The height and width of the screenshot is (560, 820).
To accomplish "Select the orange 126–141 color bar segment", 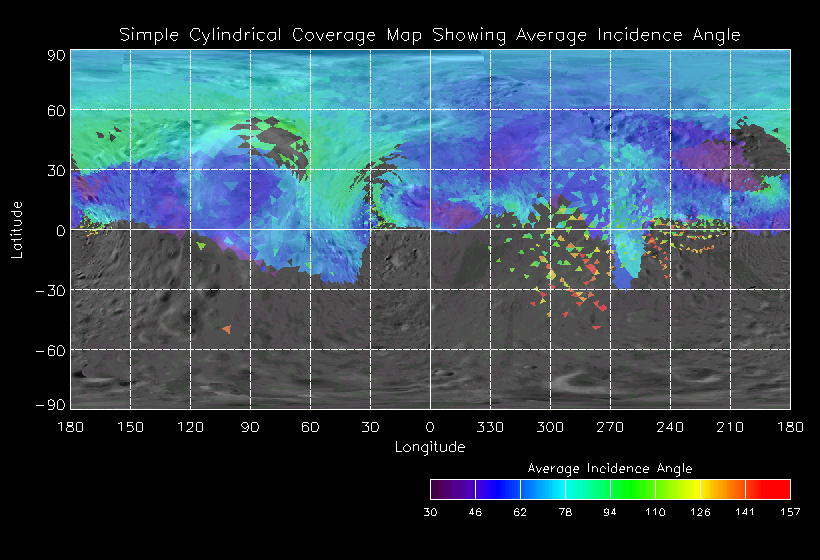I will [x=723, y=489].
